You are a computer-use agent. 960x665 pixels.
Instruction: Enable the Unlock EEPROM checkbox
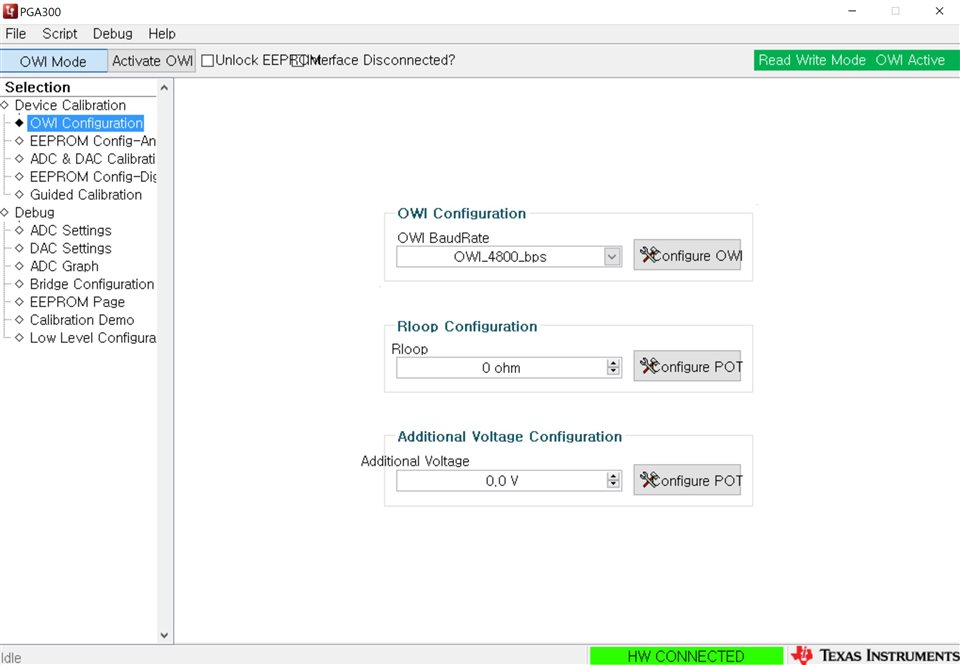point(208,61)
